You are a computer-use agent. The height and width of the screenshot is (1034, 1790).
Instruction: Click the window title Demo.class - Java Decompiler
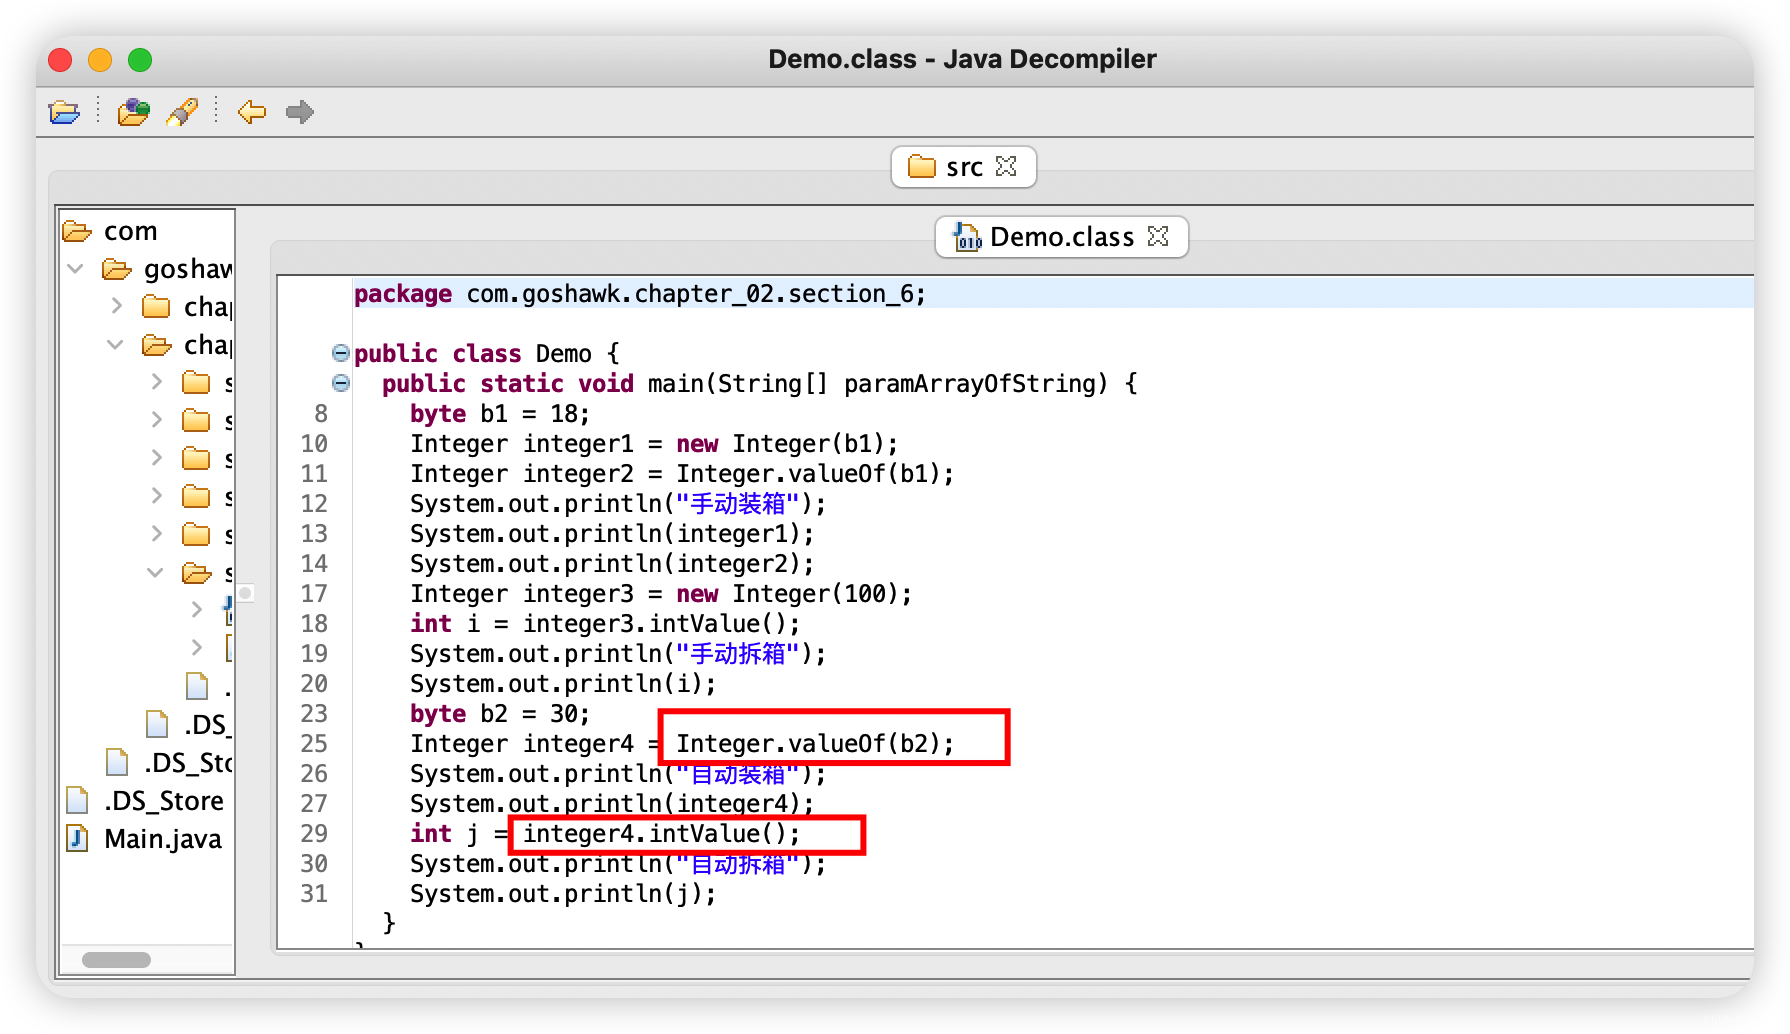tap(962, 59)
